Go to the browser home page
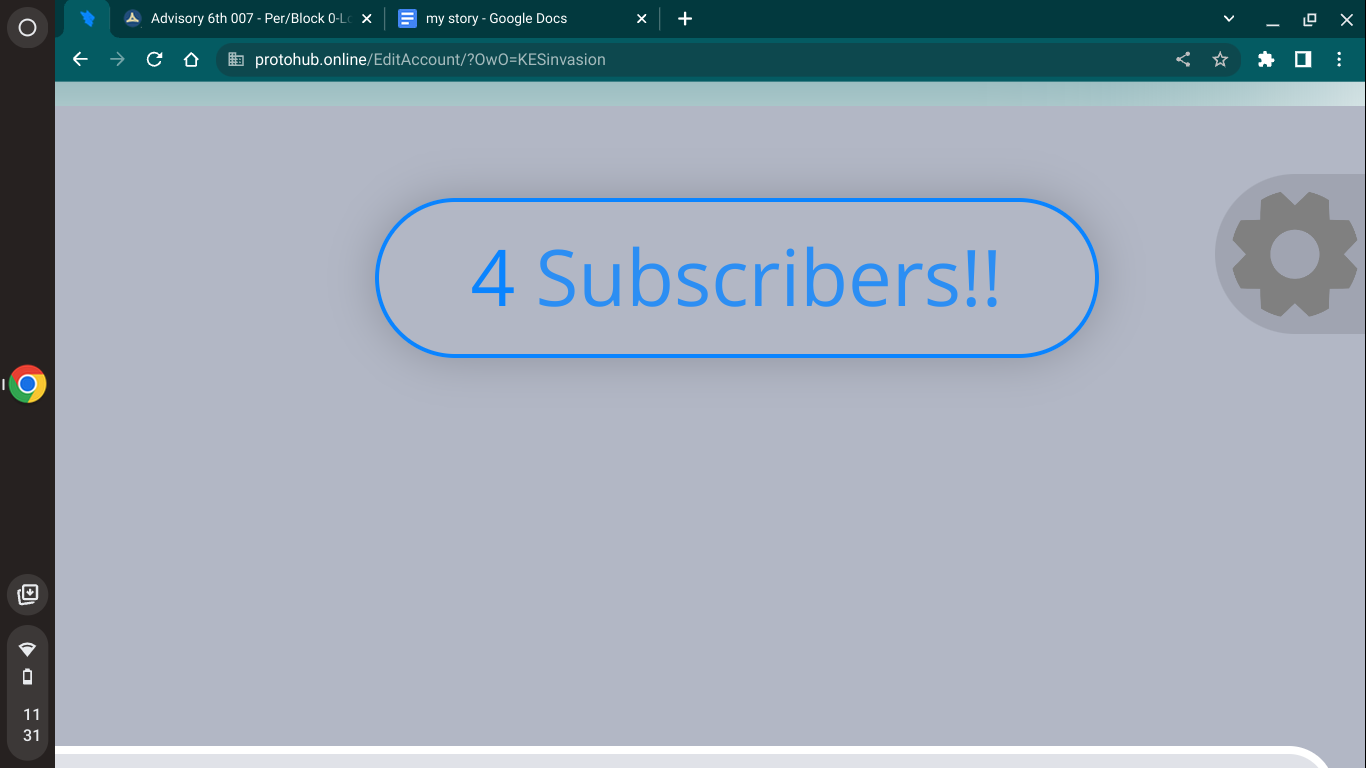Image resolution: width=1366 pixels, height=768 pixels. [191, 59]
